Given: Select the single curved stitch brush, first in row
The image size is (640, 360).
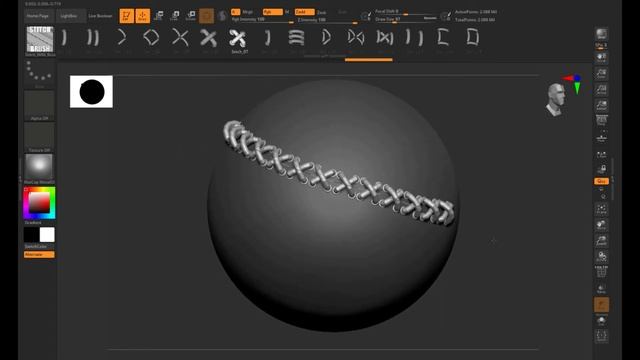Looking at the screenshot, I should pyautogui.click(x=64, y=38).
